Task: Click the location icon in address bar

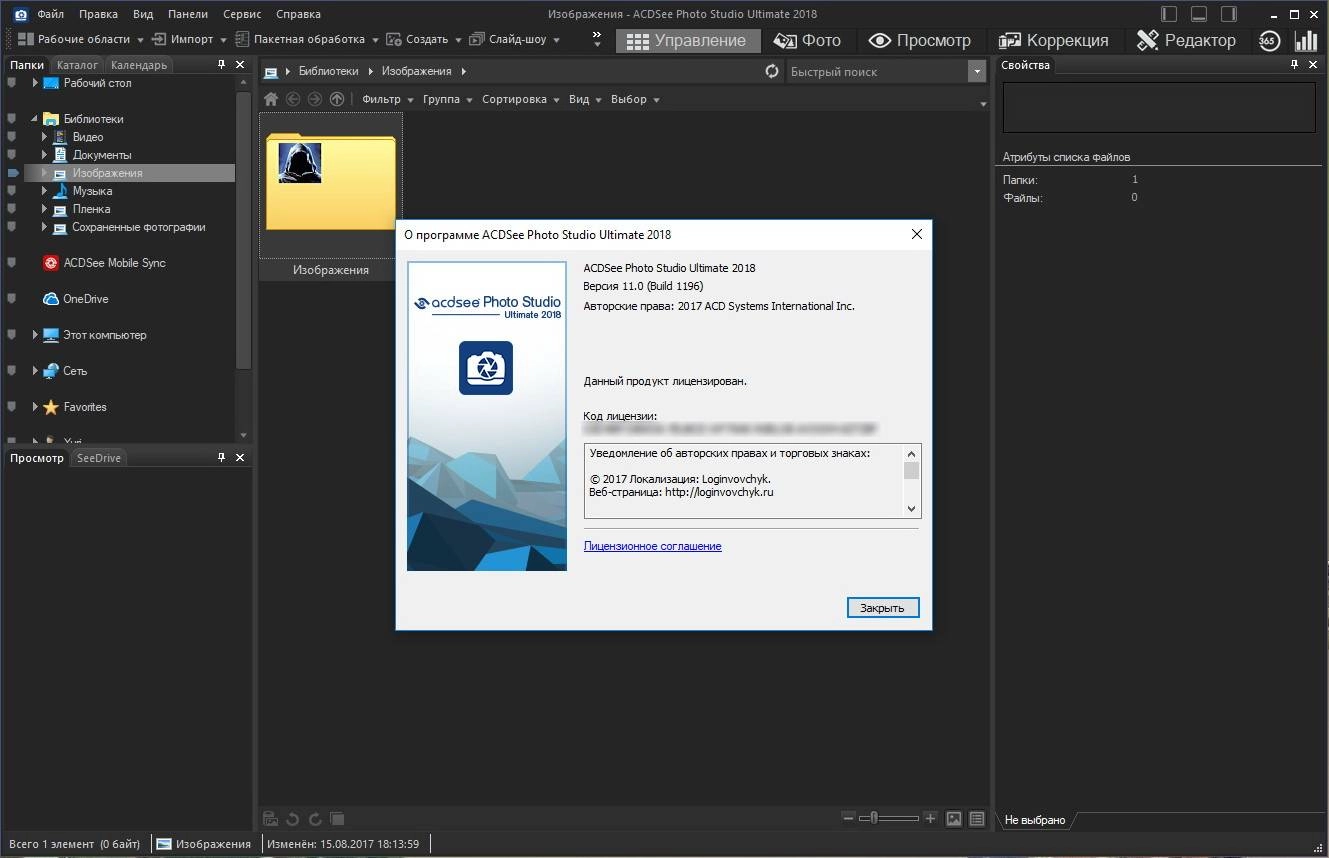Action: pos(270,71)
